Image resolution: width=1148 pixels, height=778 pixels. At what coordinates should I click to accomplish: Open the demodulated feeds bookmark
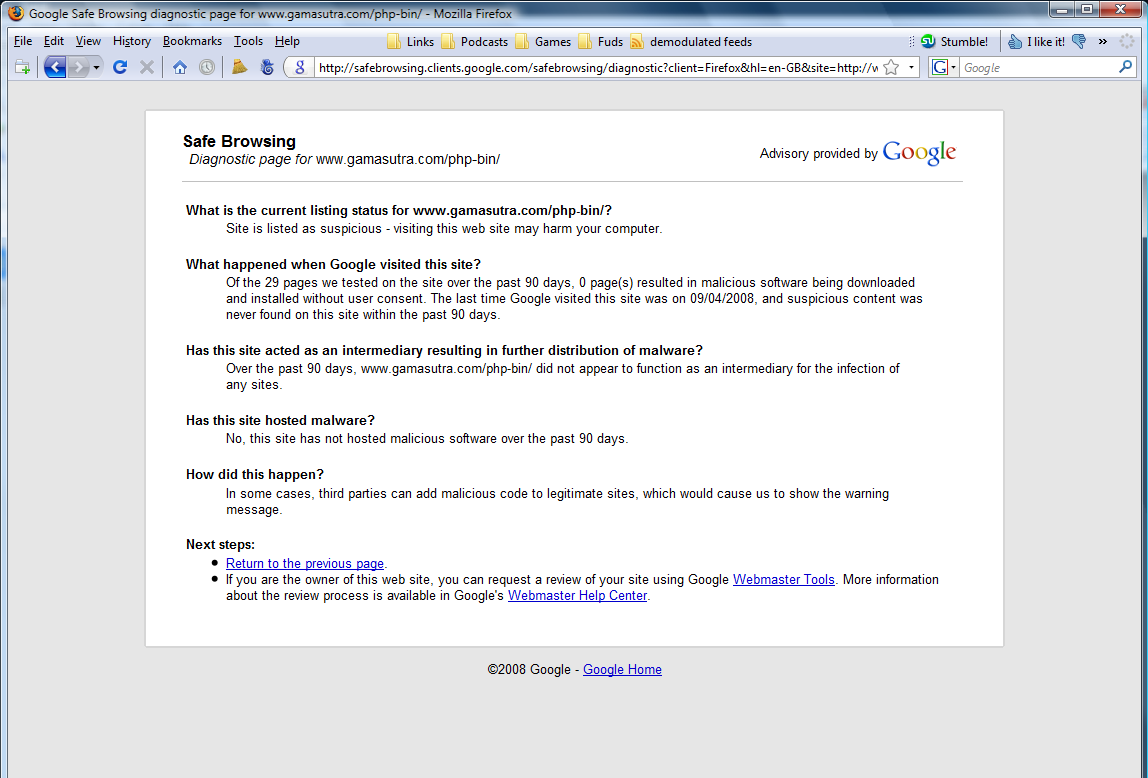pyautogui.click(x=691, y=42)
